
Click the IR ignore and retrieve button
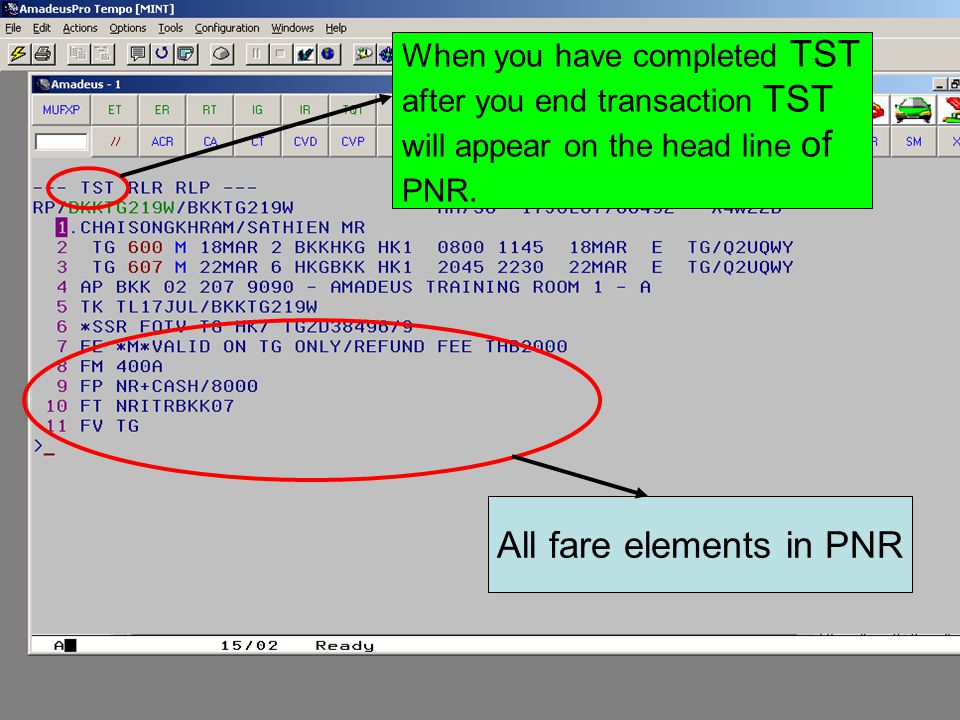[305, 110]
